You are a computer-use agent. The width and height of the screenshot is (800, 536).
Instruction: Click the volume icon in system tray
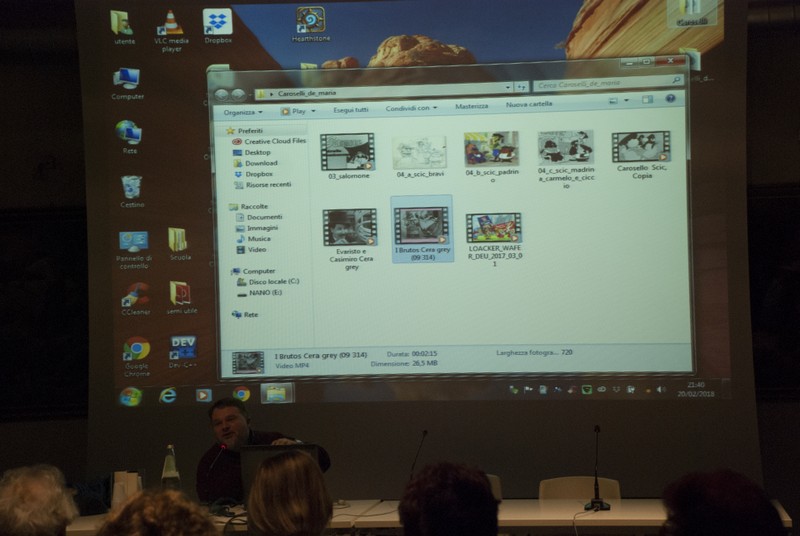point(661,390)
